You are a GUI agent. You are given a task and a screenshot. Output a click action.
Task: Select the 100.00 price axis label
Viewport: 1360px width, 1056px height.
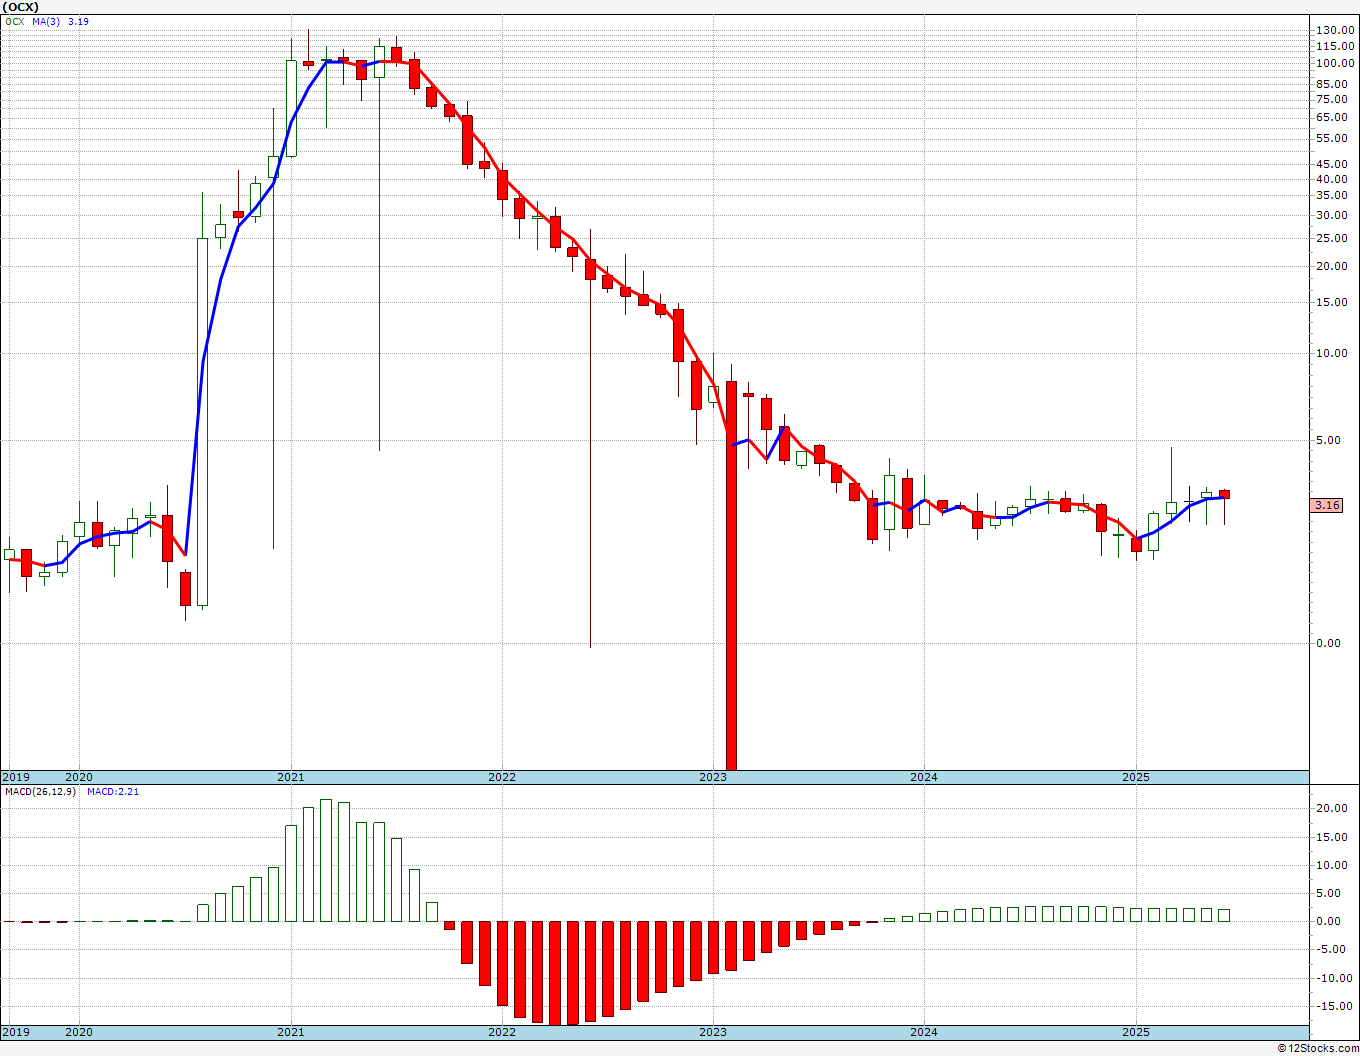(1335, 63)
